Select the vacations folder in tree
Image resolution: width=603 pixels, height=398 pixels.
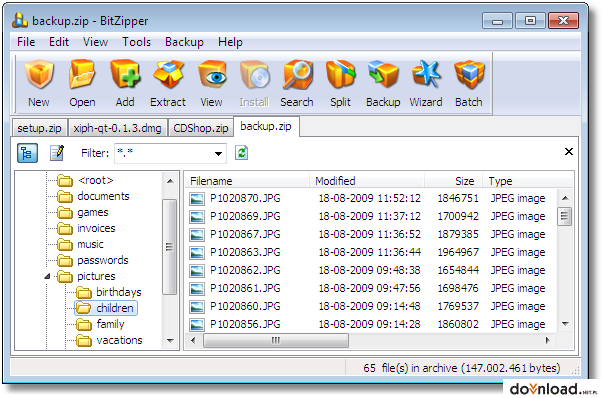[x=119, y=340]
